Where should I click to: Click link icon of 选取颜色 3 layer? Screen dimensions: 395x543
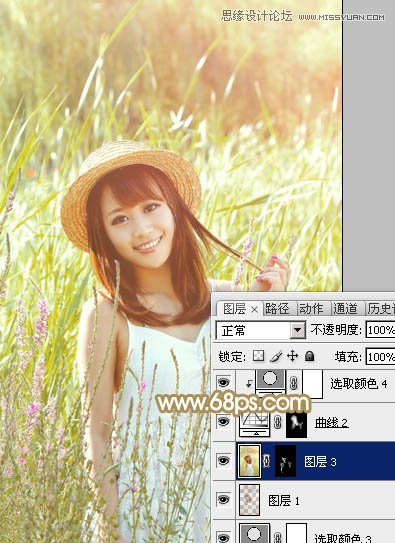278,537
